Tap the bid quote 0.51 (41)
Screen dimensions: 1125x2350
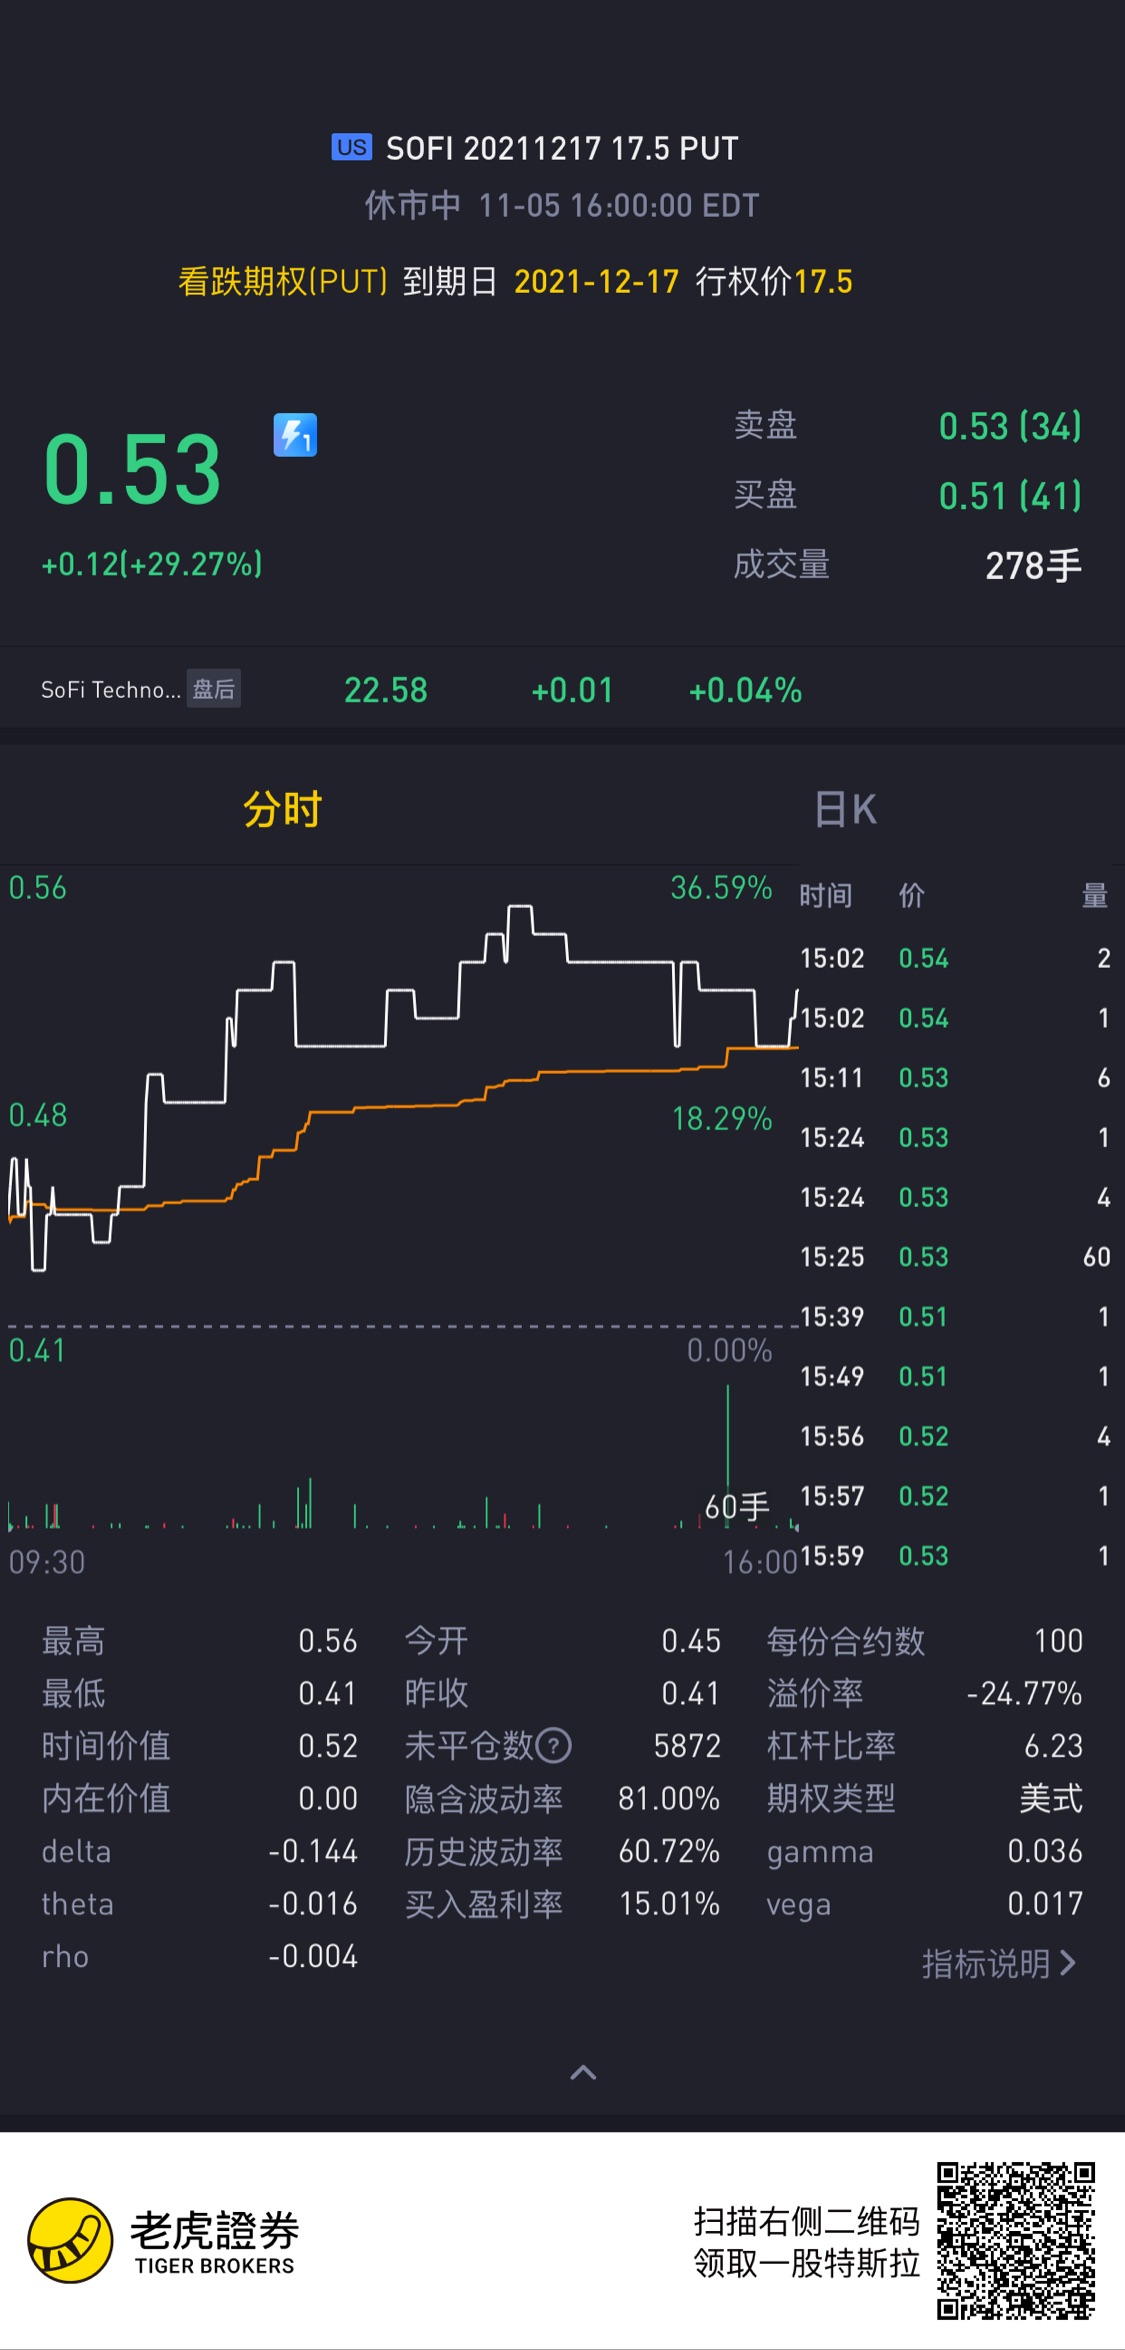tap(1010, 496)
